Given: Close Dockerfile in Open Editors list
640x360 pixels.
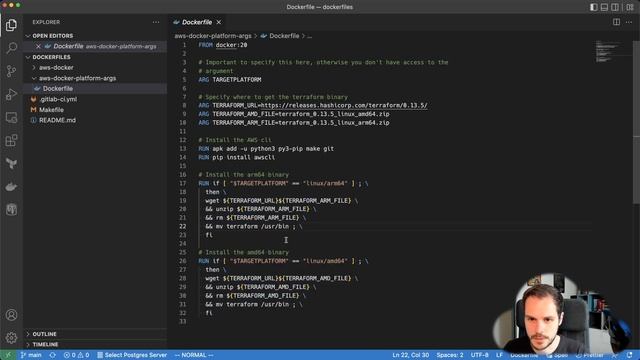Looking at the screenshot, I should point(38,46).
